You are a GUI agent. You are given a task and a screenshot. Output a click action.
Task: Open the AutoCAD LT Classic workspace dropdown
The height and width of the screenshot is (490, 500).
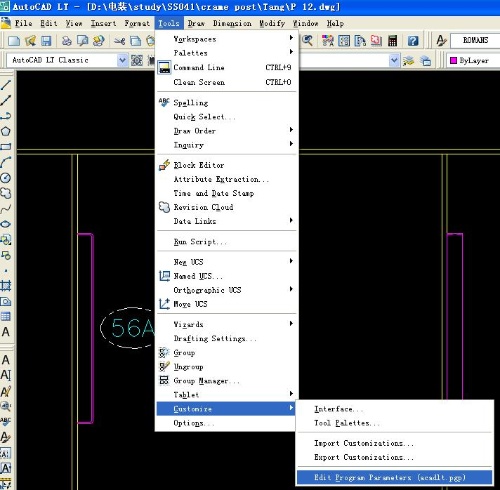click(122, 60)
